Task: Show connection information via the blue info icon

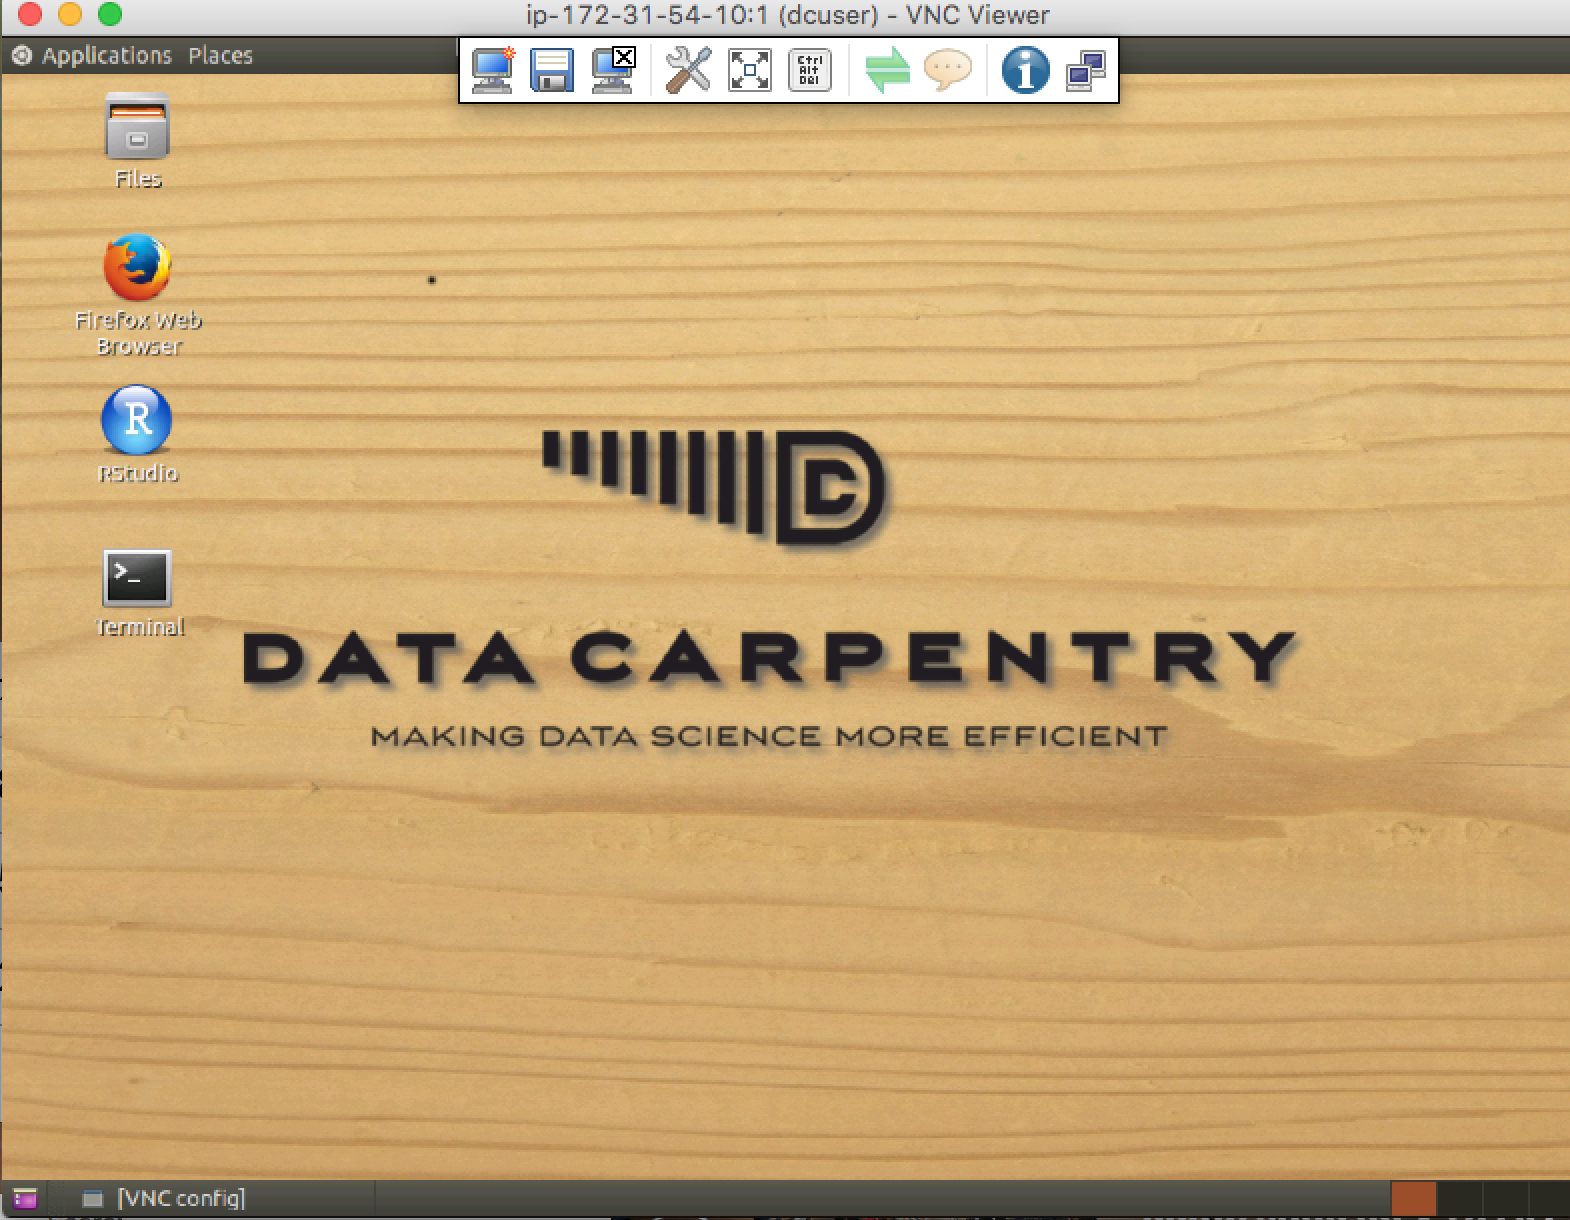Action: coord(1025,70)
